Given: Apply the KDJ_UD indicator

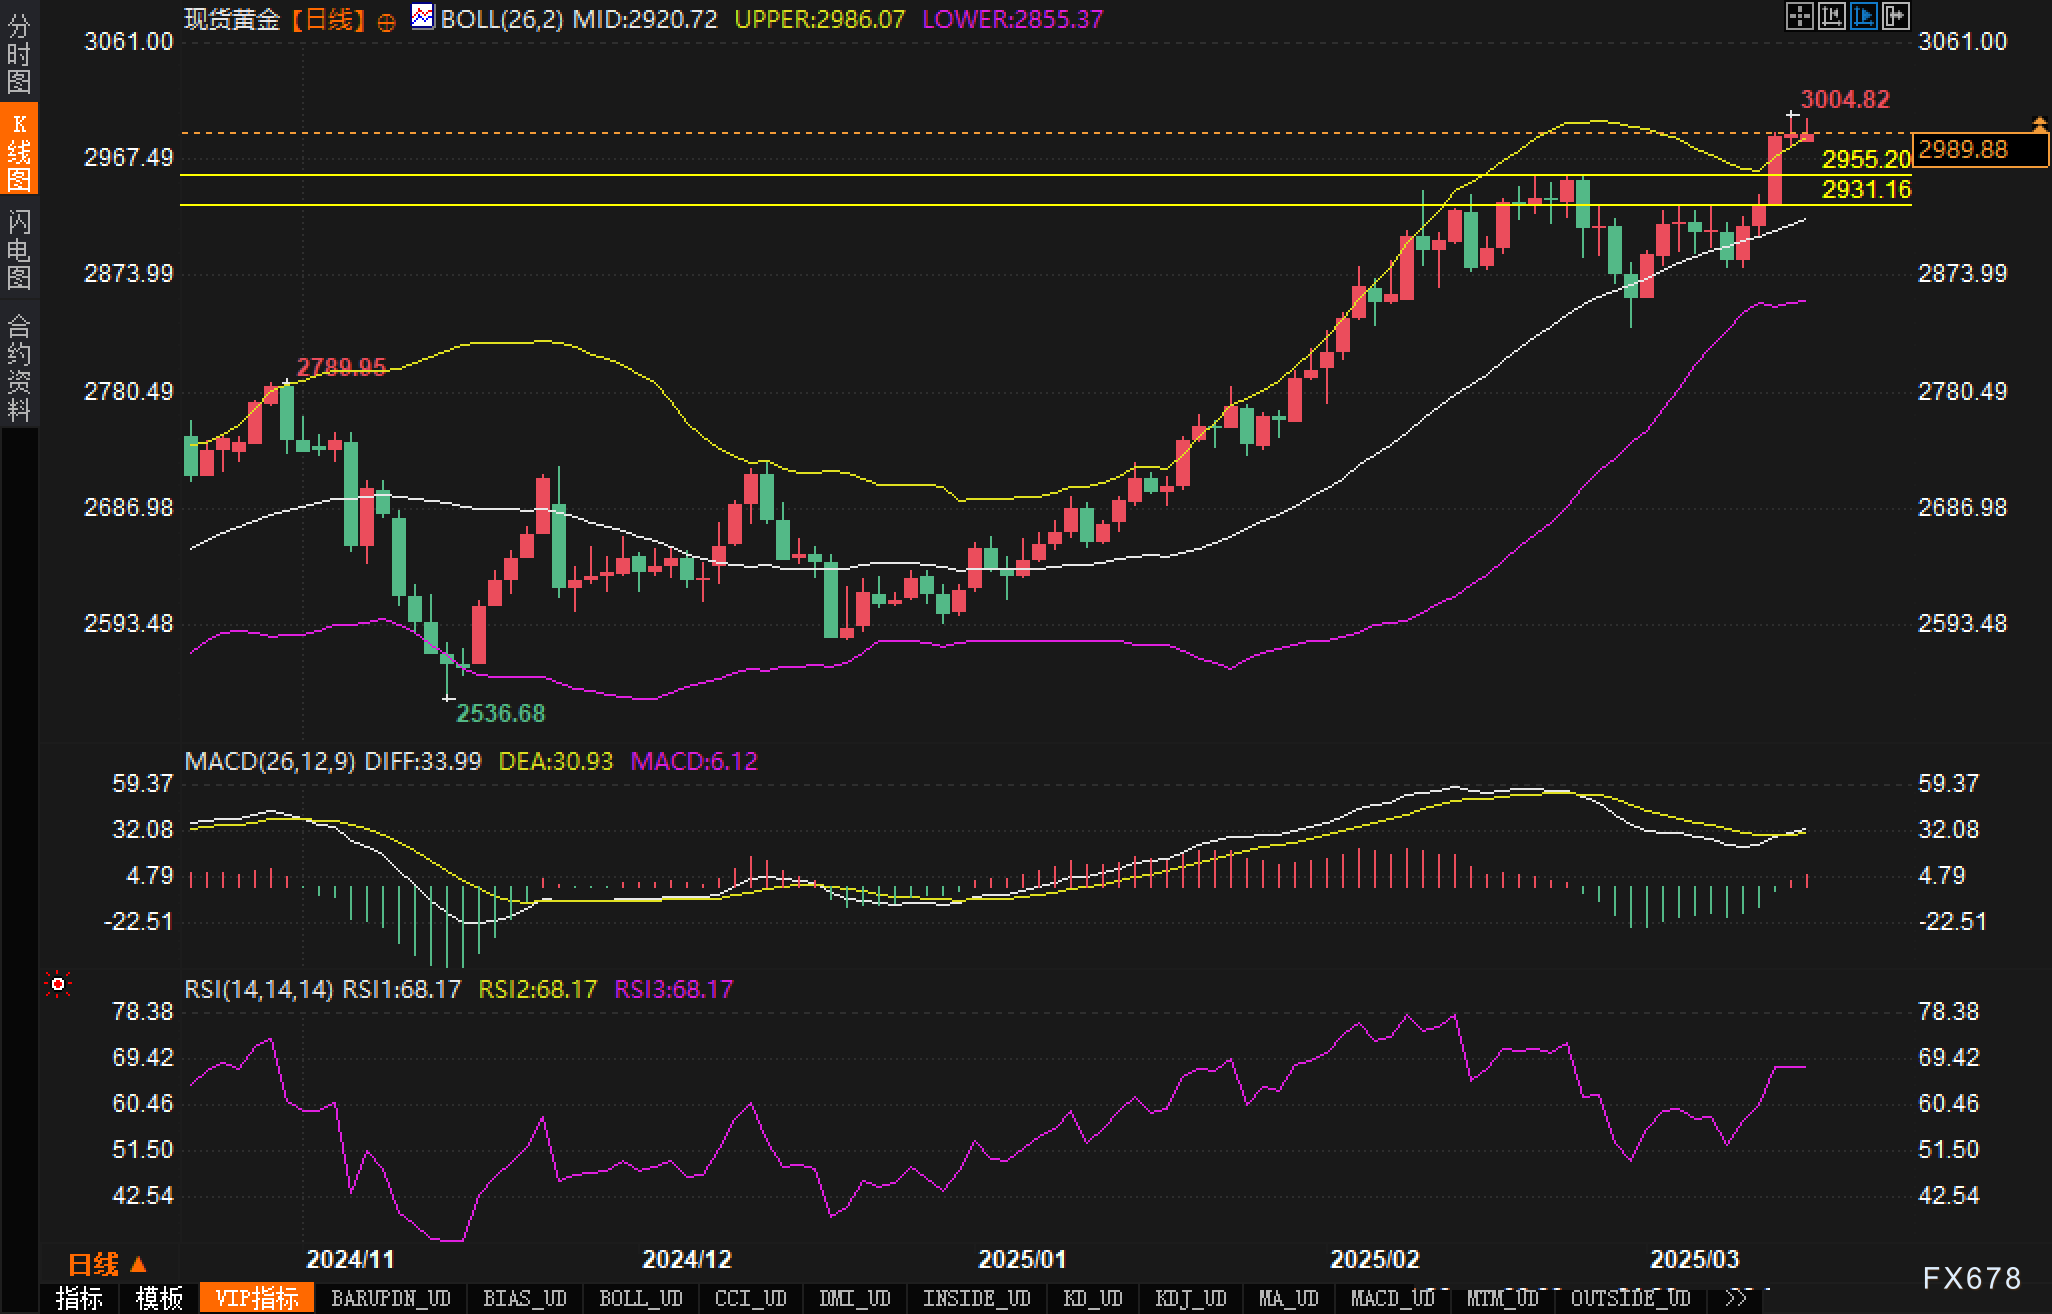Looking at the screenshot, I should (x=1190, y=1298).
